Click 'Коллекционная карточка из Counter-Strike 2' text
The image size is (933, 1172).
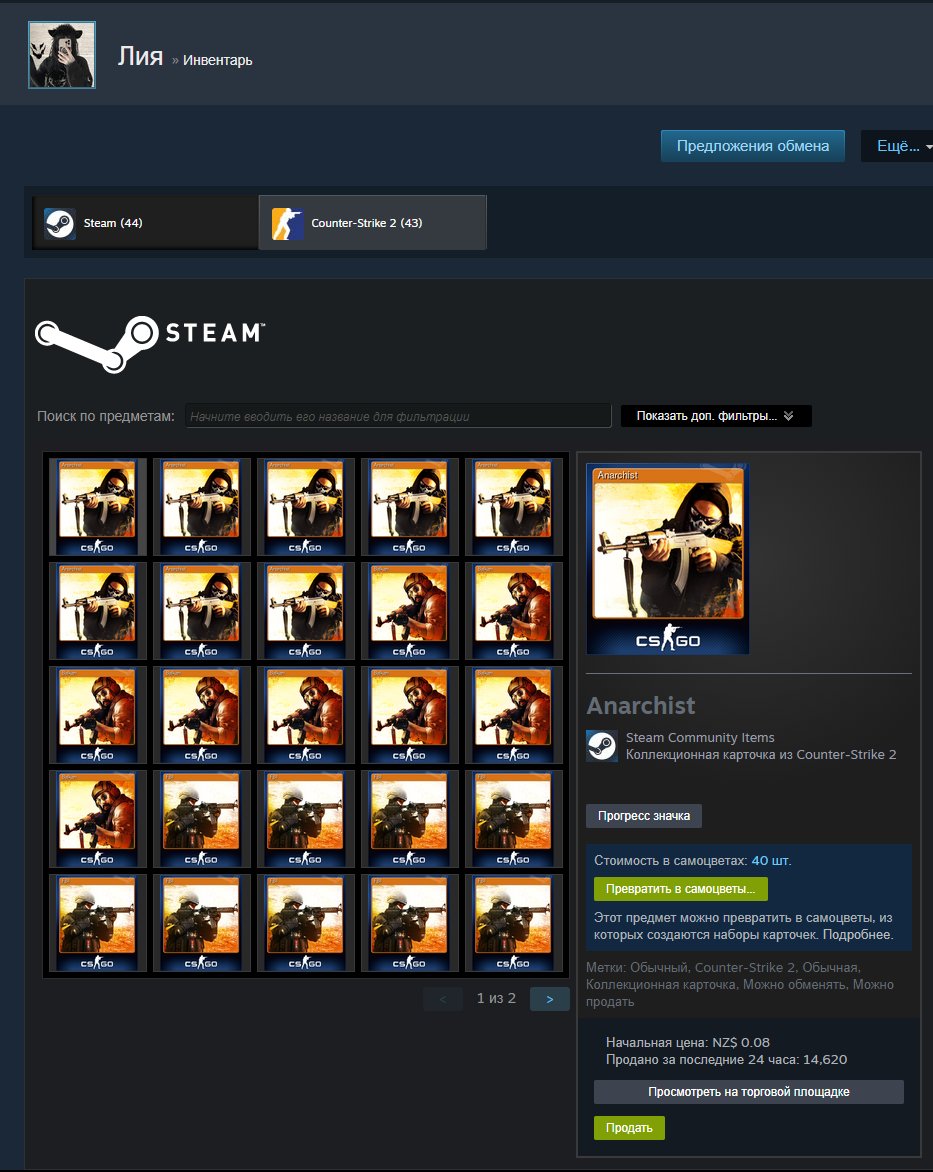(x=761, y=754)
